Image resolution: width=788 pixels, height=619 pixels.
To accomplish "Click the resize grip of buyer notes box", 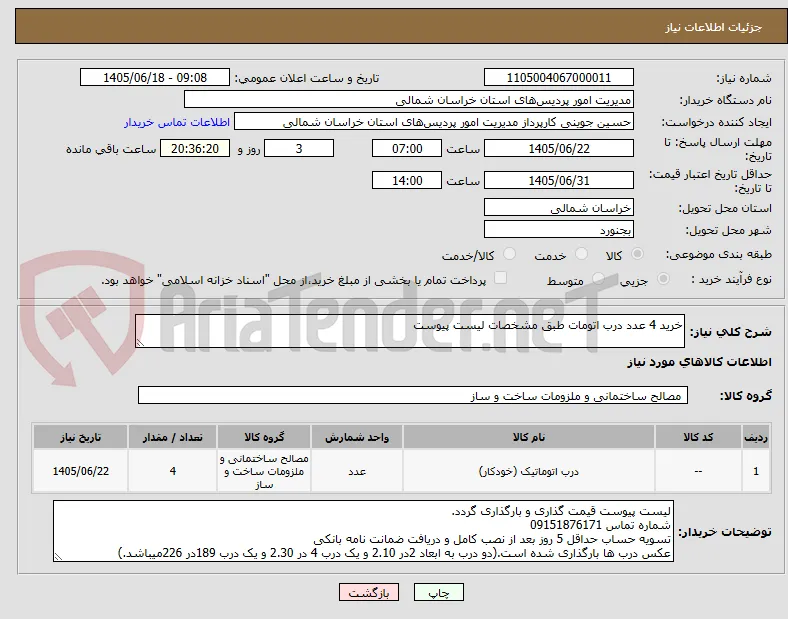I will [x=58, y=556].
